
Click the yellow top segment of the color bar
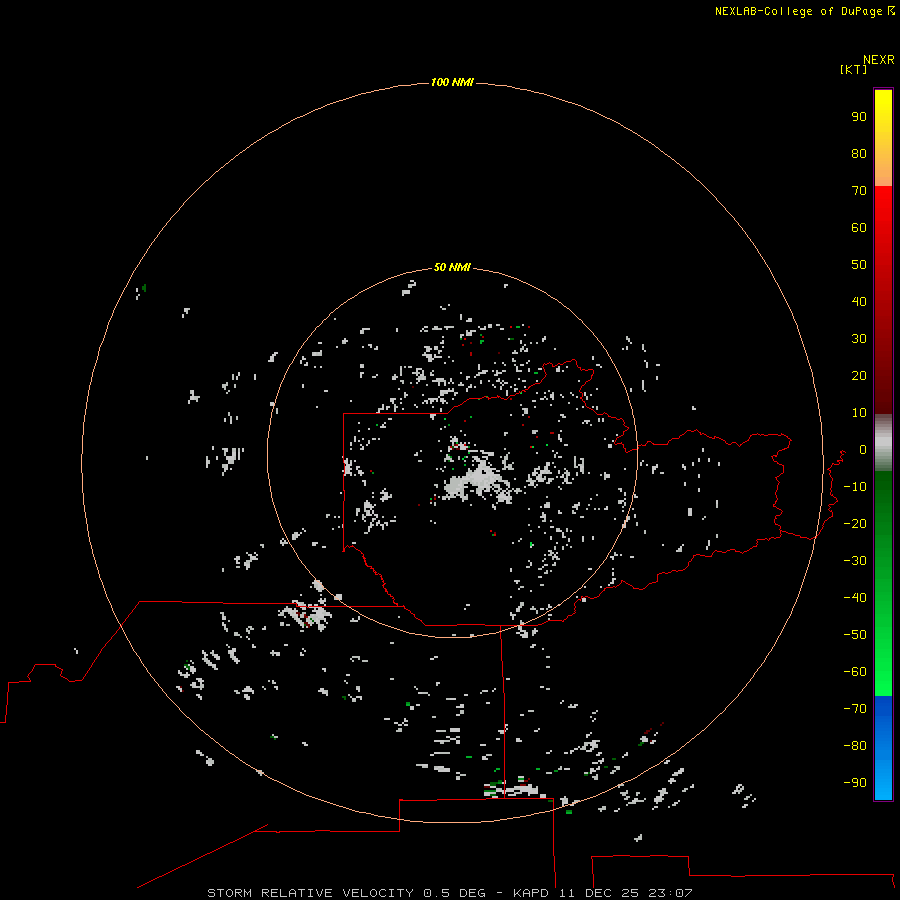(883, 138)
